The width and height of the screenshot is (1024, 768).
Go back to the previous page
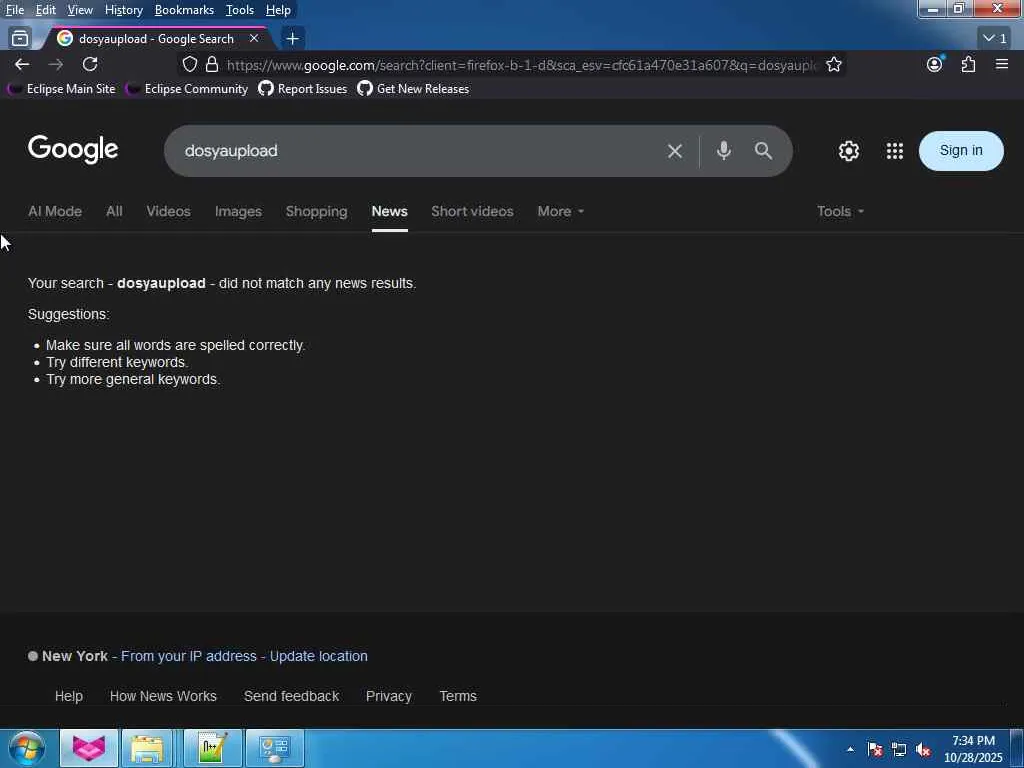tap(22, 64)
